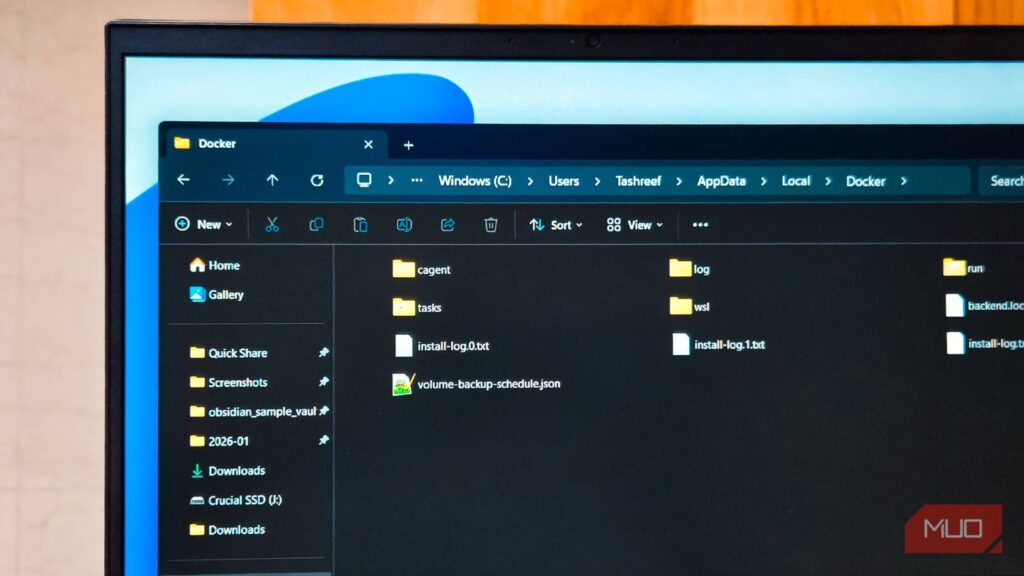Switch to the Docker tab
Viewport: 1024px width, 576px height.
click(218, 143)
